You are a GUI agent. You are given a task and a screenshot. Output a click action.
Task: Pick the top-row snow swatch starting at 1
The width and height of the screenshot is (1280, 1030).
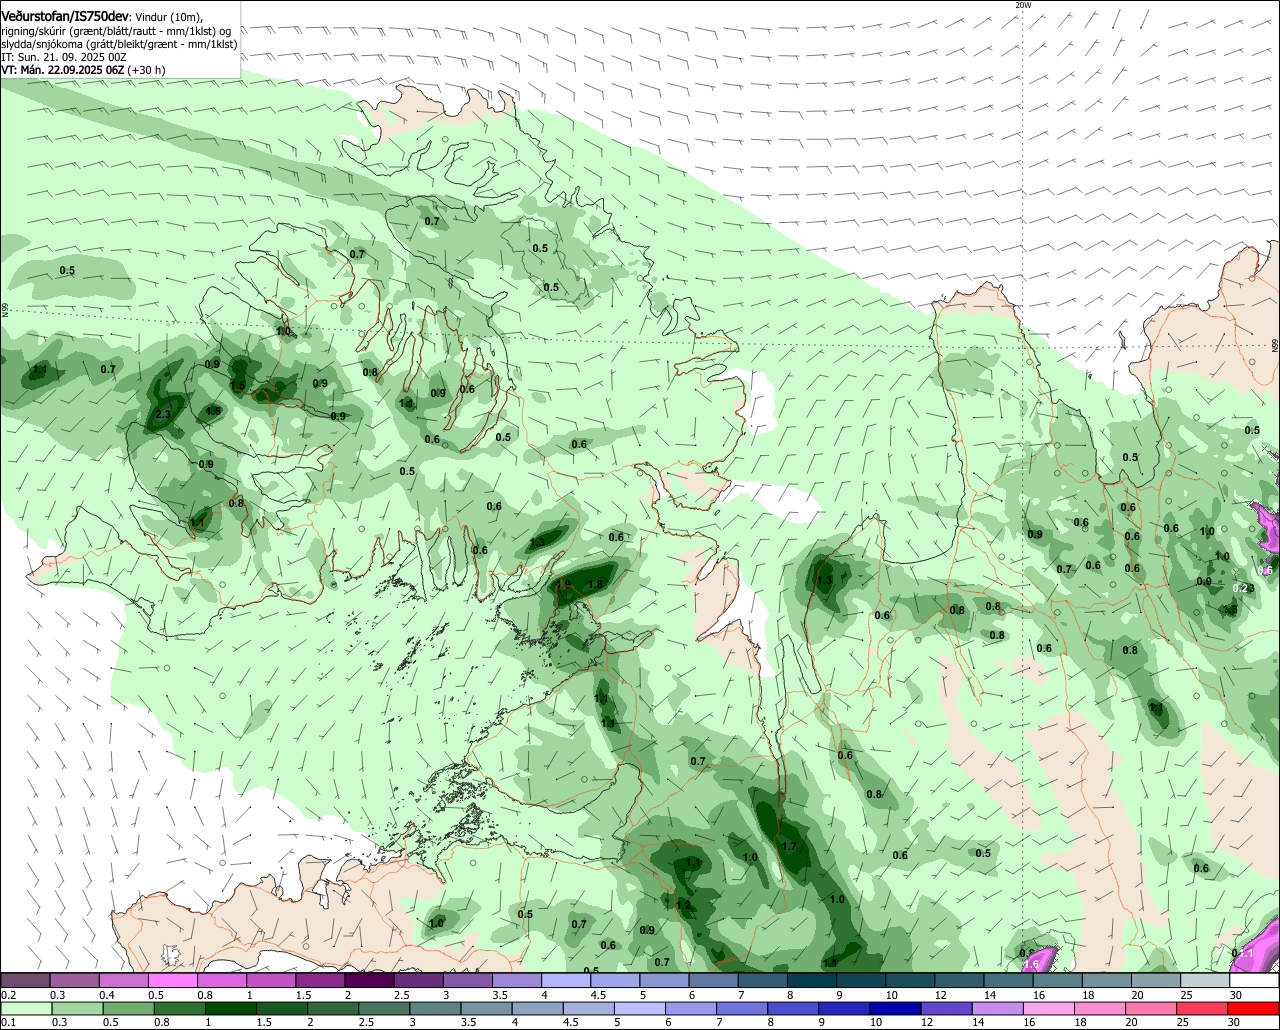(270, 980)
